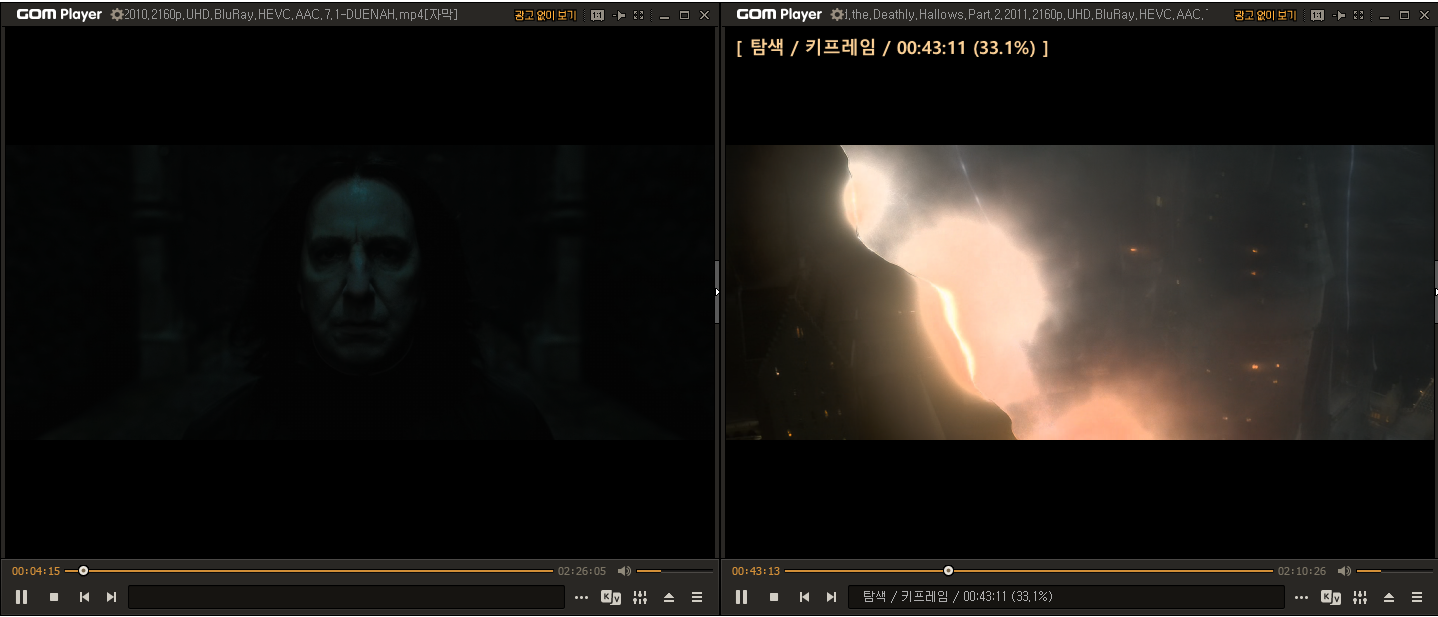Click the eject/open file icon in DUENAH.mp4 window
The image size is (1438, 617).
tap(669, 597)
